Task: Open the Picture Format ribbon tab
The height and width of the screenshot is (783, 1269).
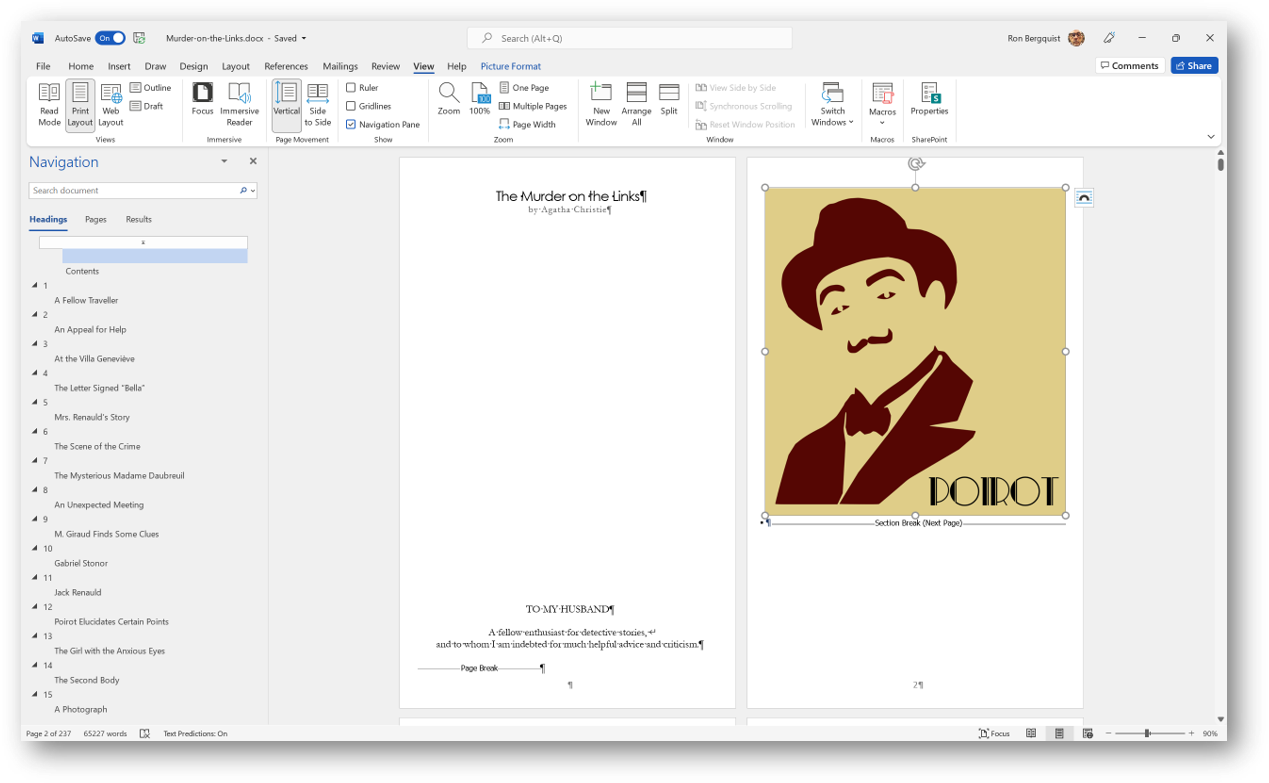Action: pos(510,66)
